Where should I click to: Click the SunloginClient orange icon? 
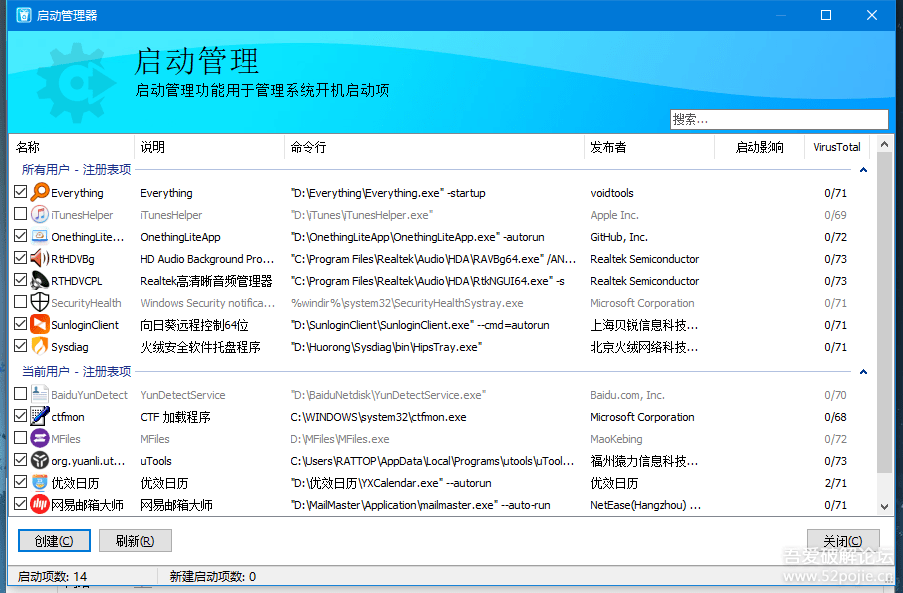tap(39, 325)
